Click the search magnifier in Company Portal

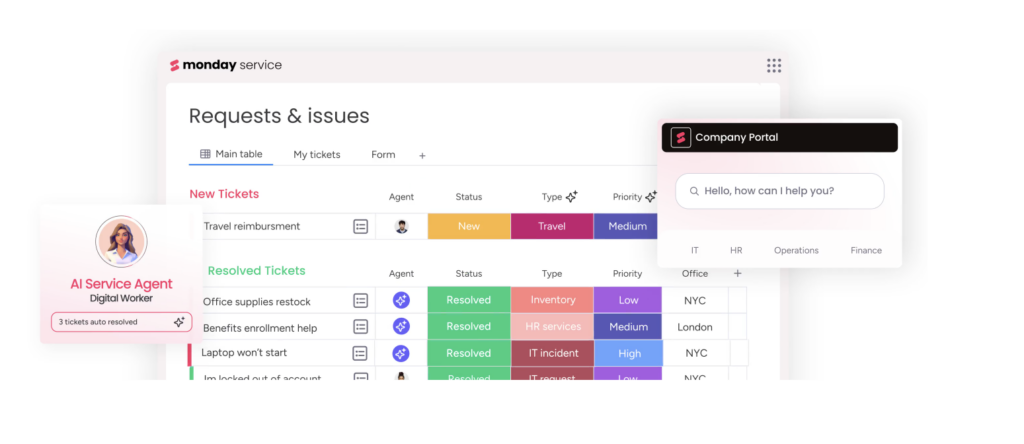[x=694, y=191]
